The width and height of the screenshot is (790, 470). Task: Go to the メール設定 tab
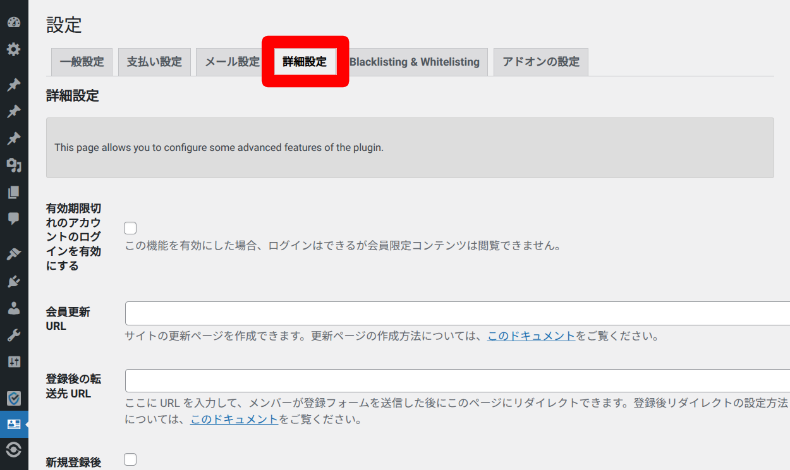coord(232,62)
